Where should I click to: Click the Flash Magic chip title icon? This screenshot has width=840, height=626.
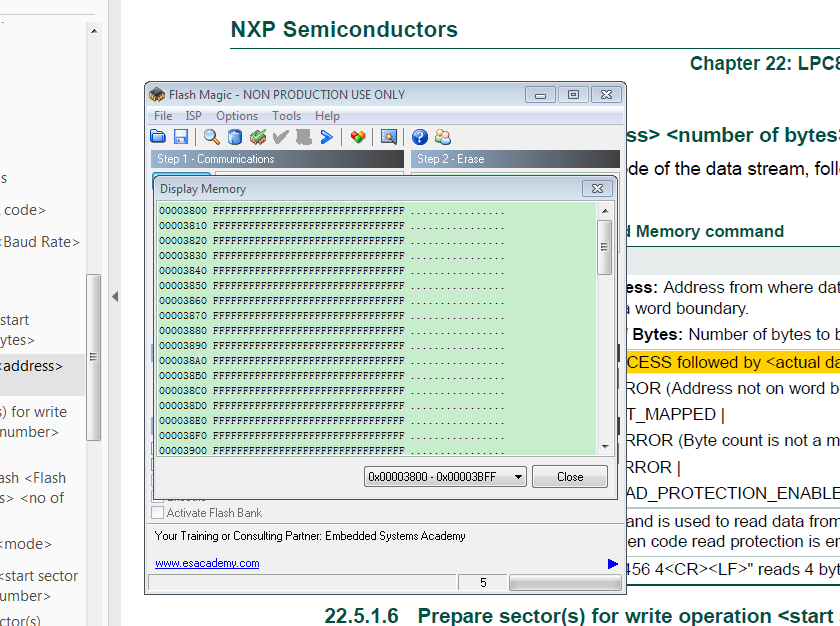[157, 95]
